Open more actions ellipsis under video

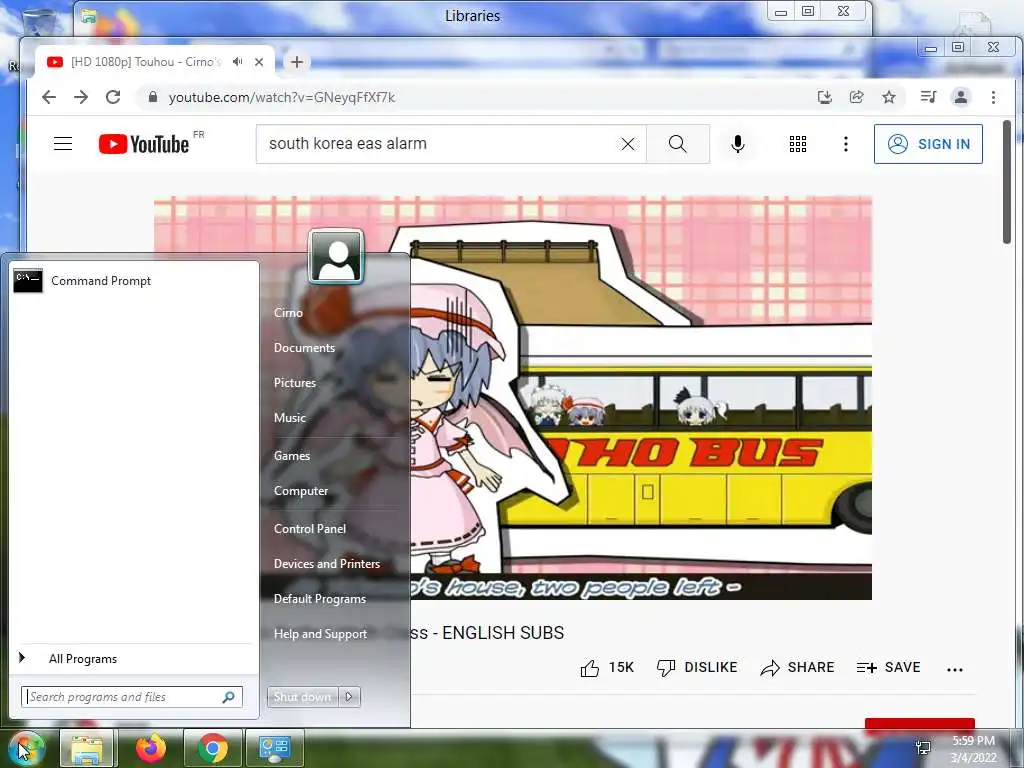click(954, 669)
